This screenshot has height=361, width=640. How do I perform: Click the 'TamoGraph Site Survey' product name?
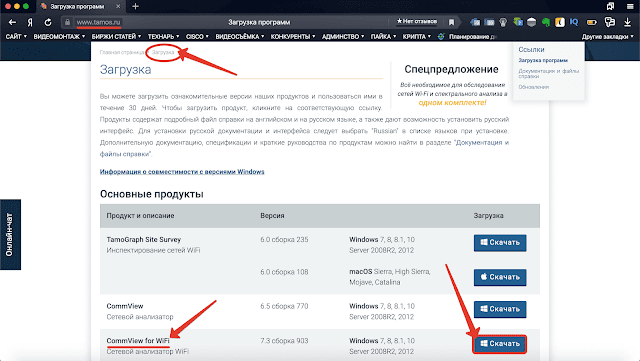(x=144, y=239)
